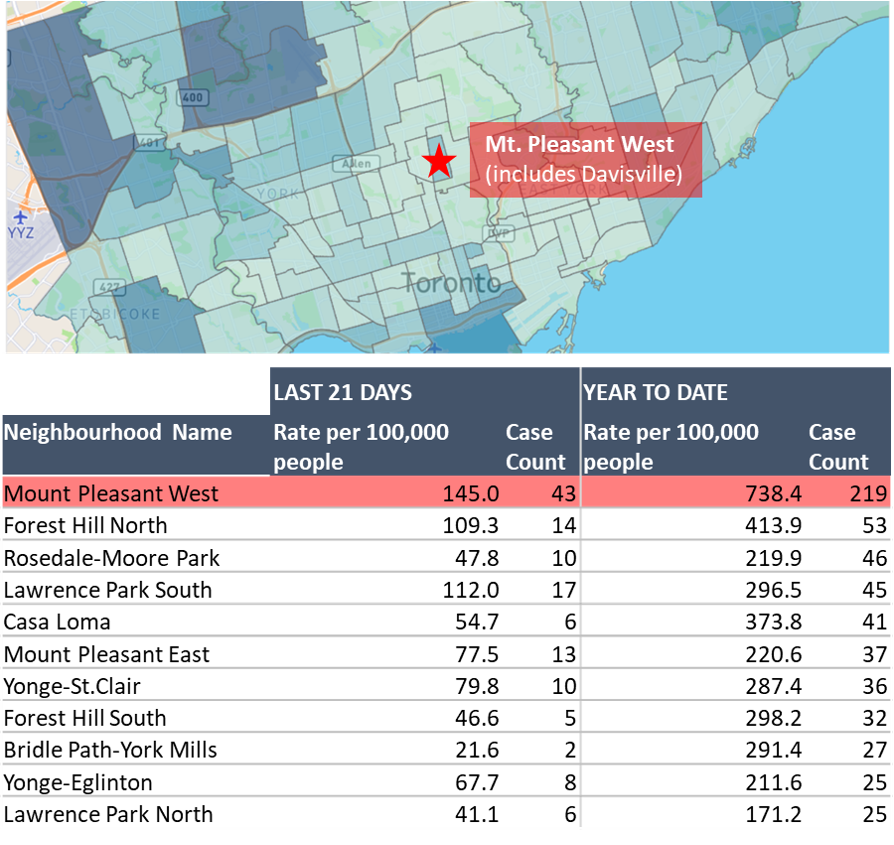Select the Yonge-Eglinton row name
The width and height of the screenshot is (894, 845).
point(78,783)
